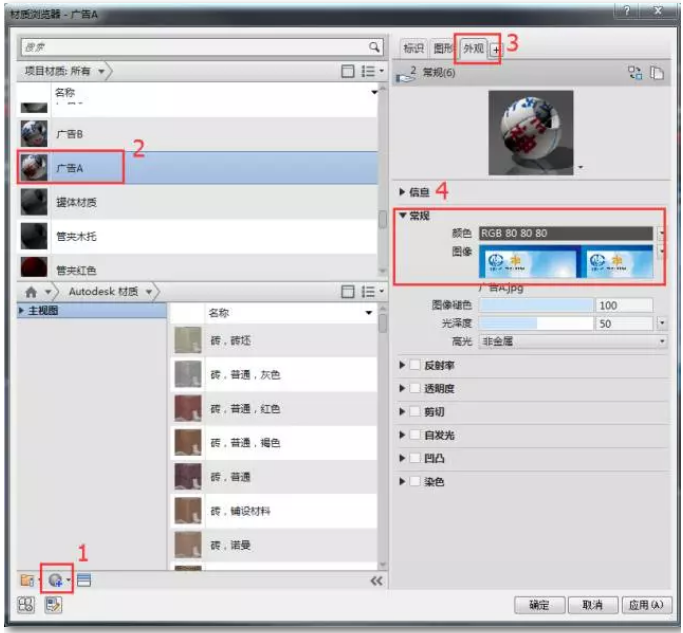Enable the 凹凸 checkbox

point(415,458)
